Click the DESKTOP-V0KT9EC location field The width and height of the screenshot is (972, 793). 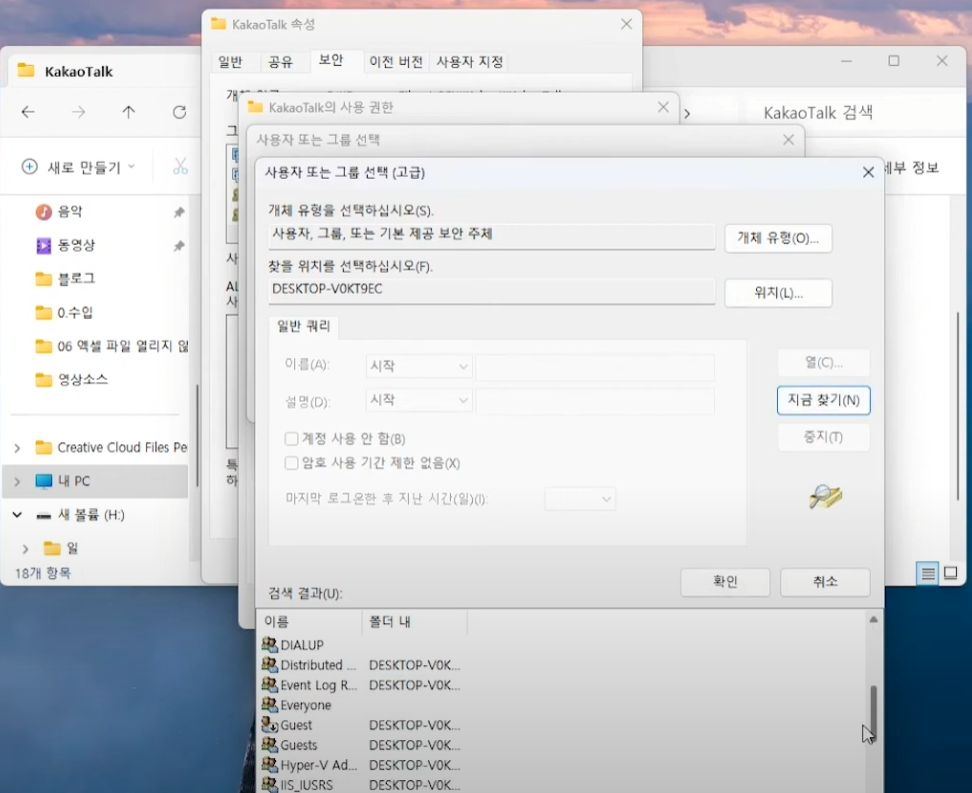tap(492, 290)
